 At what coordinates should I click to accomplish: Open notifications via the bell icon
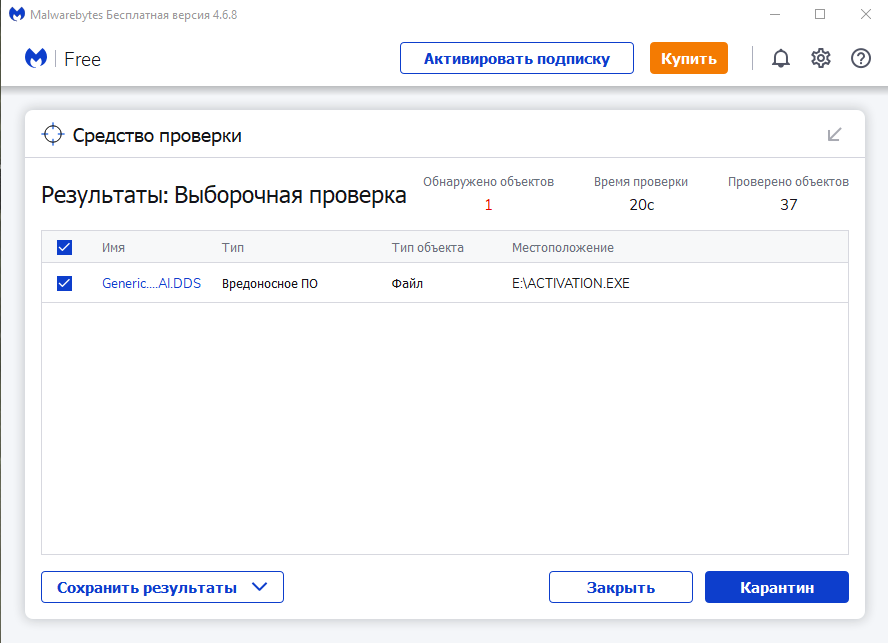[781, 58]
